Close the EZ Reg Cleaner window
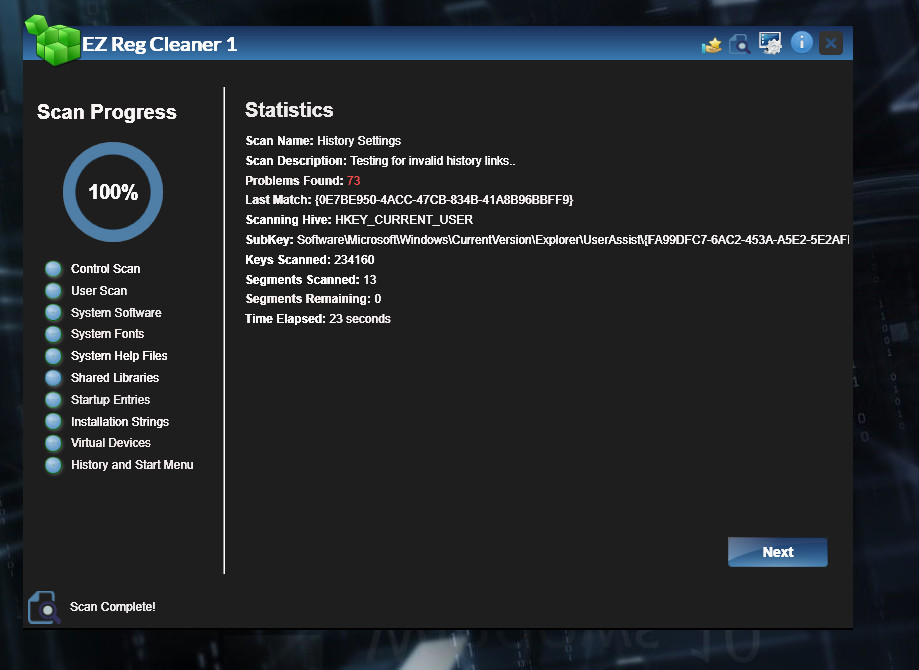The image size is (919, 670). [x=830, y=43]
